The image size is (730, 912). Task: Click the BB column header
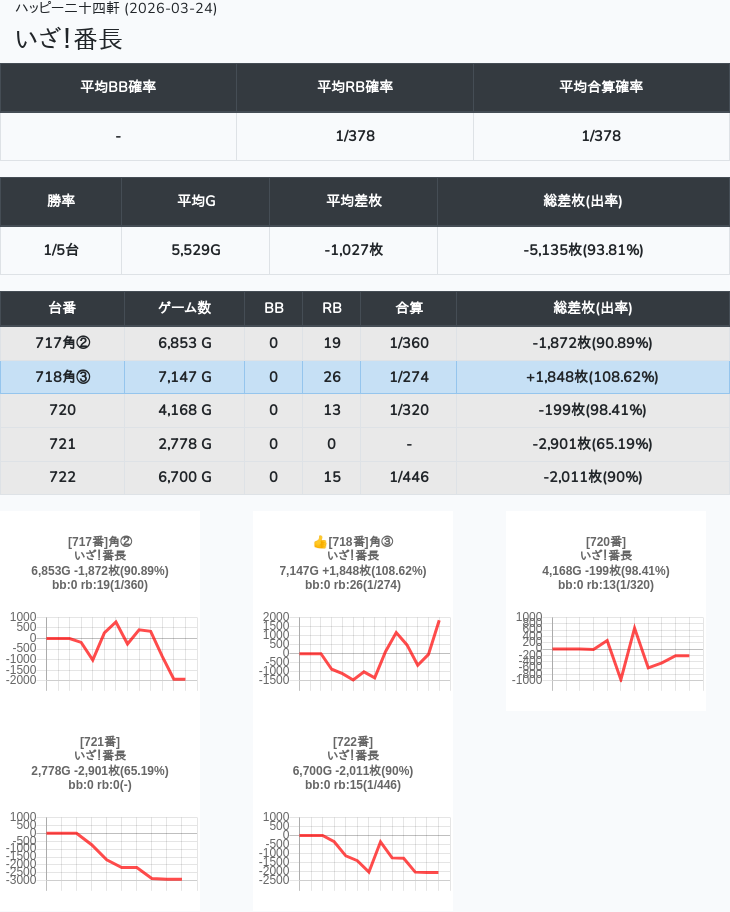coord(273,308)
